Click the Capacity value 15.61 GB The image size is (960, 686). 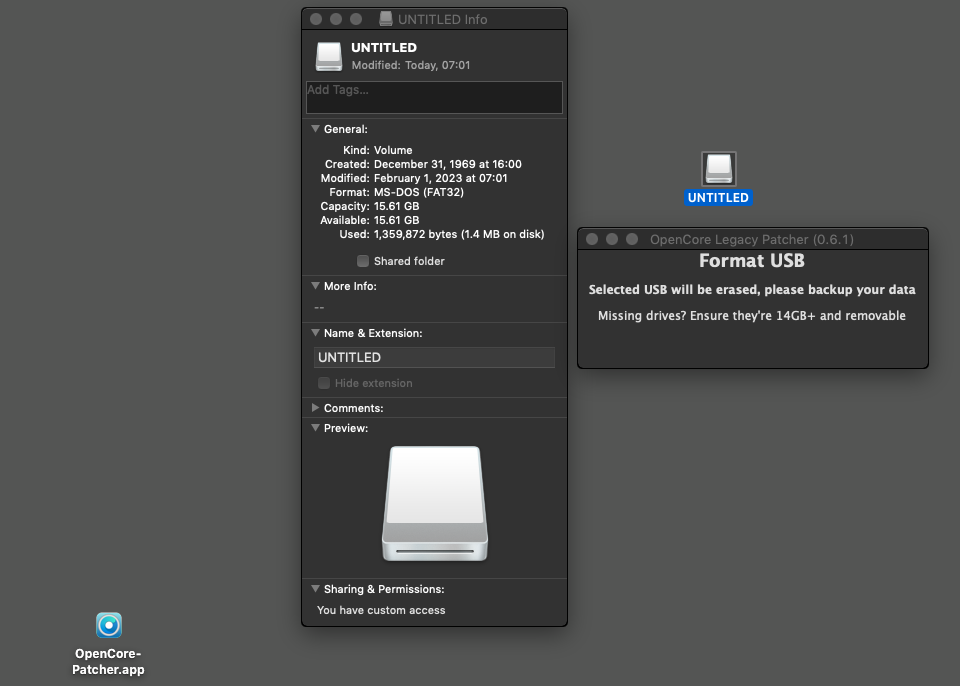pyautogui.click(x=397, y=206)
